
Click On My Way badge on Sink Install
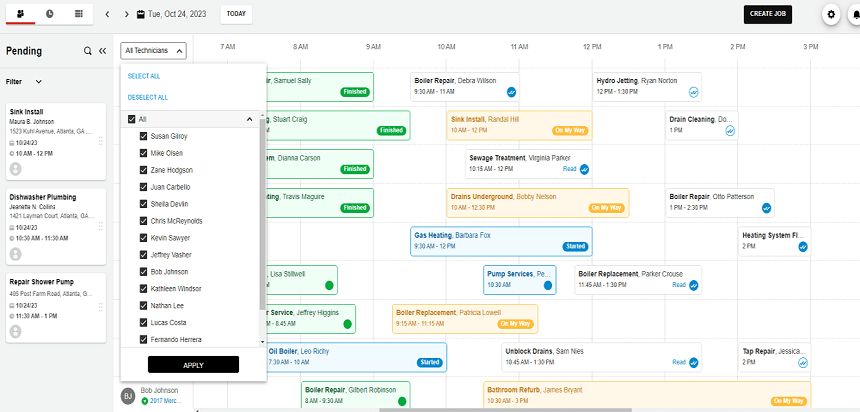[570, 131]
